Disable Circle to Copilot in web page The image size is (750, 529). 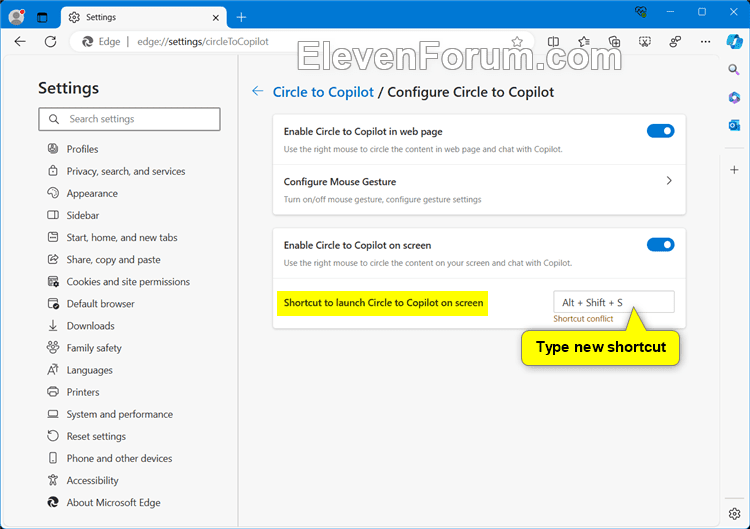(660, 131)
